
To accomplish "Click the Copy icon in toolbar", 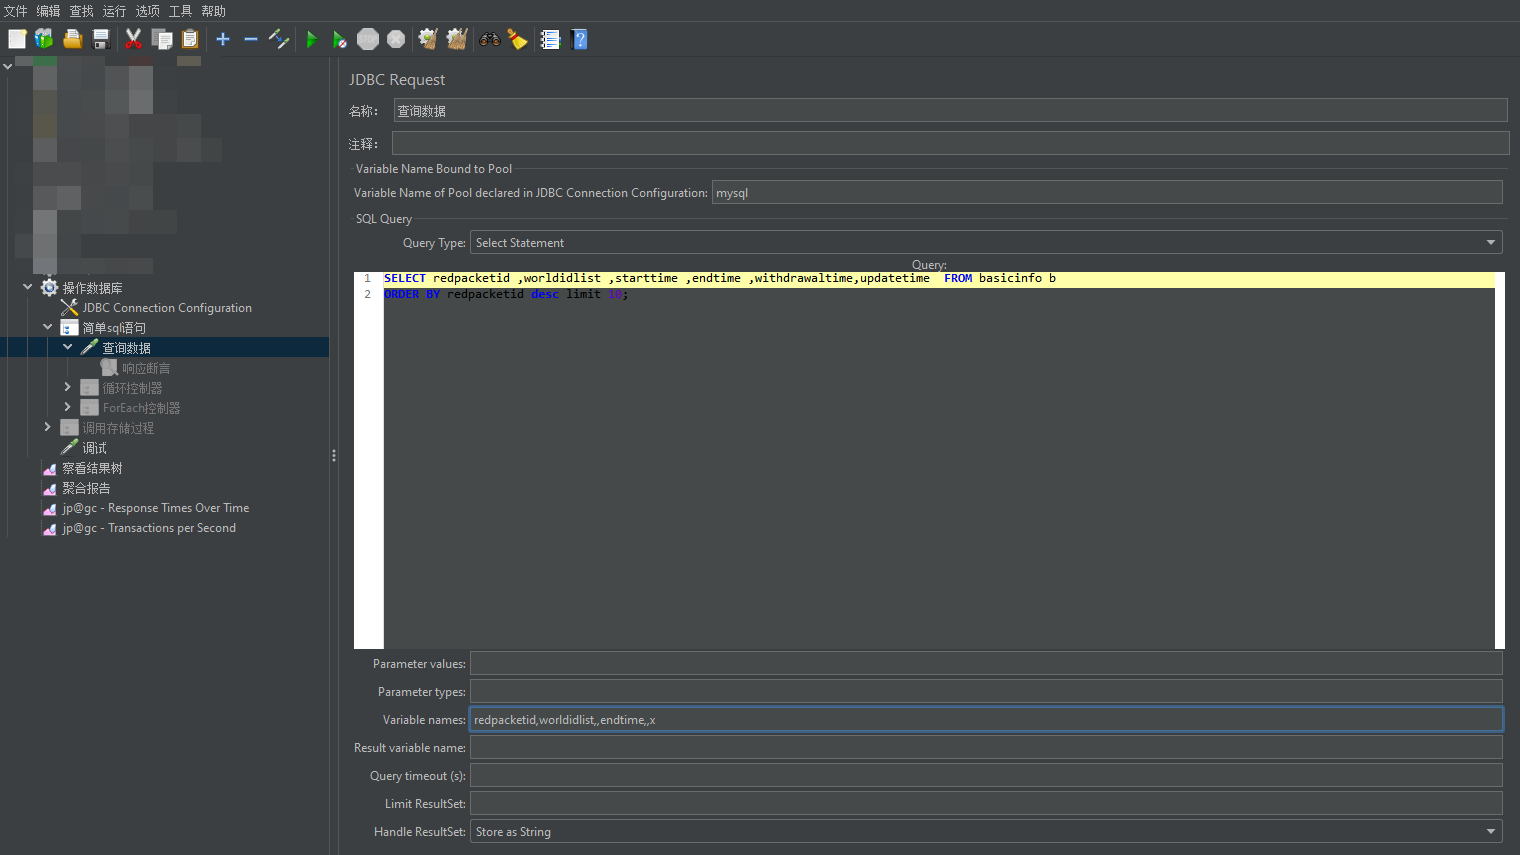I will (x=162, y=39).
